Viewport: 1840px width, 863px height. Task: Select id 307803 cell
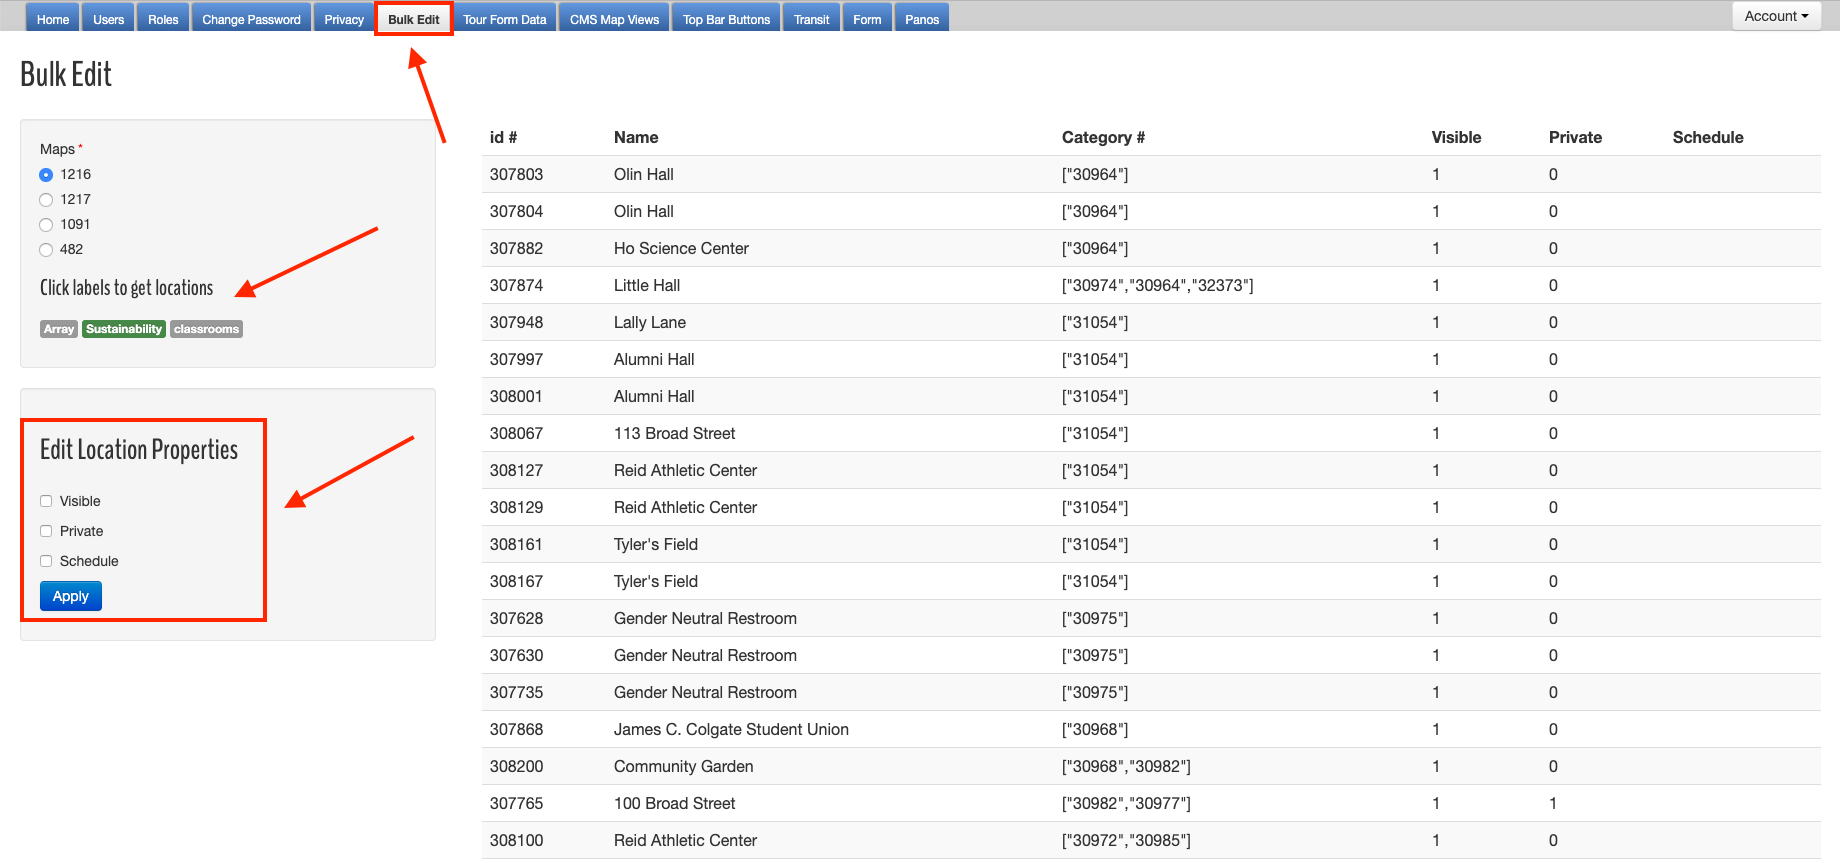516,174
